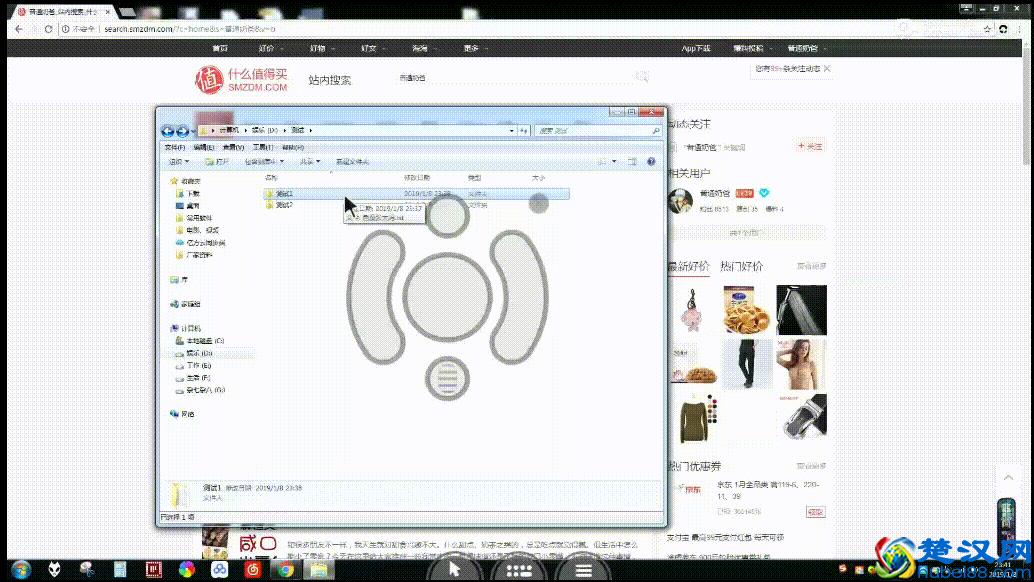
Task: Expand the view options dropdown arrow
Action: 614,161
